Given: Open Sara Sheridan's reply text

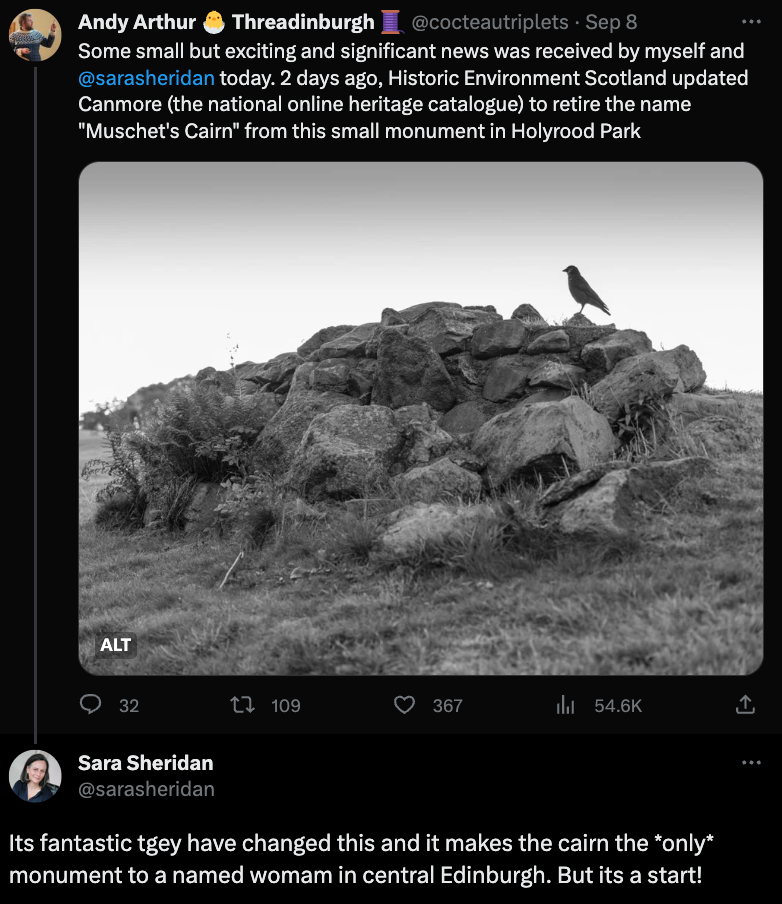Looking at the screenshot, I should tap(356, 859).
